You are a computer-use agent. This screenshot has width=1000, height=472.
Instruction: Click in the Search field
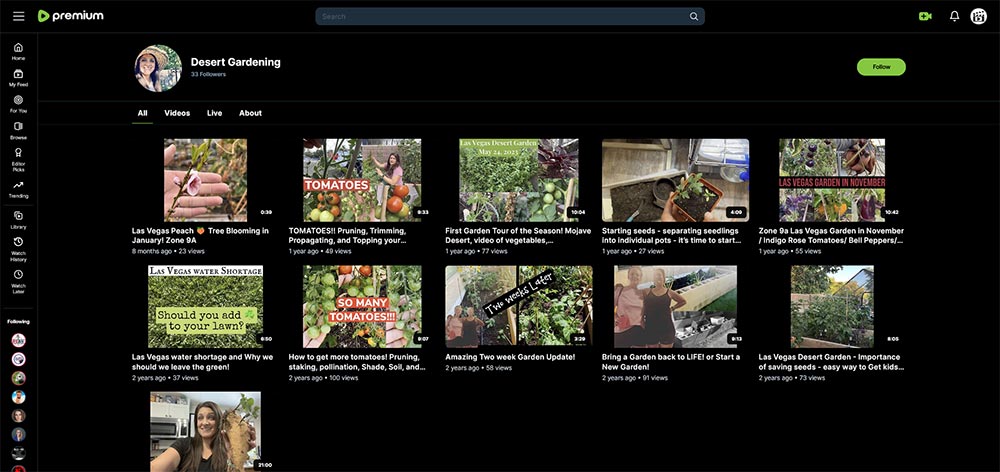coord(510,17)
